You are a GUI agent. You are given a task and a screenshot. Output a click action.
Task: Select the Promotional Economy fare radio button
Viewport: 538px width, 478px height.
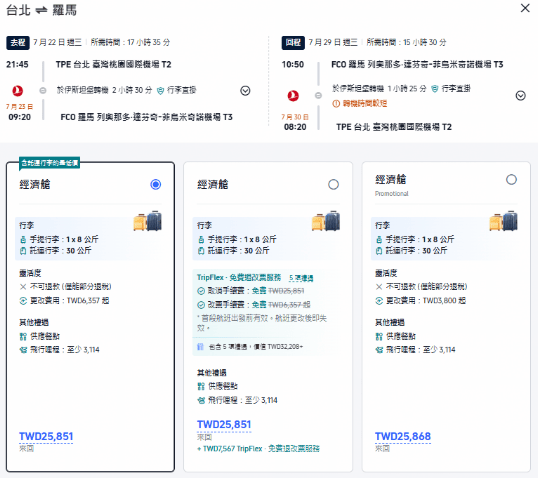511,179
